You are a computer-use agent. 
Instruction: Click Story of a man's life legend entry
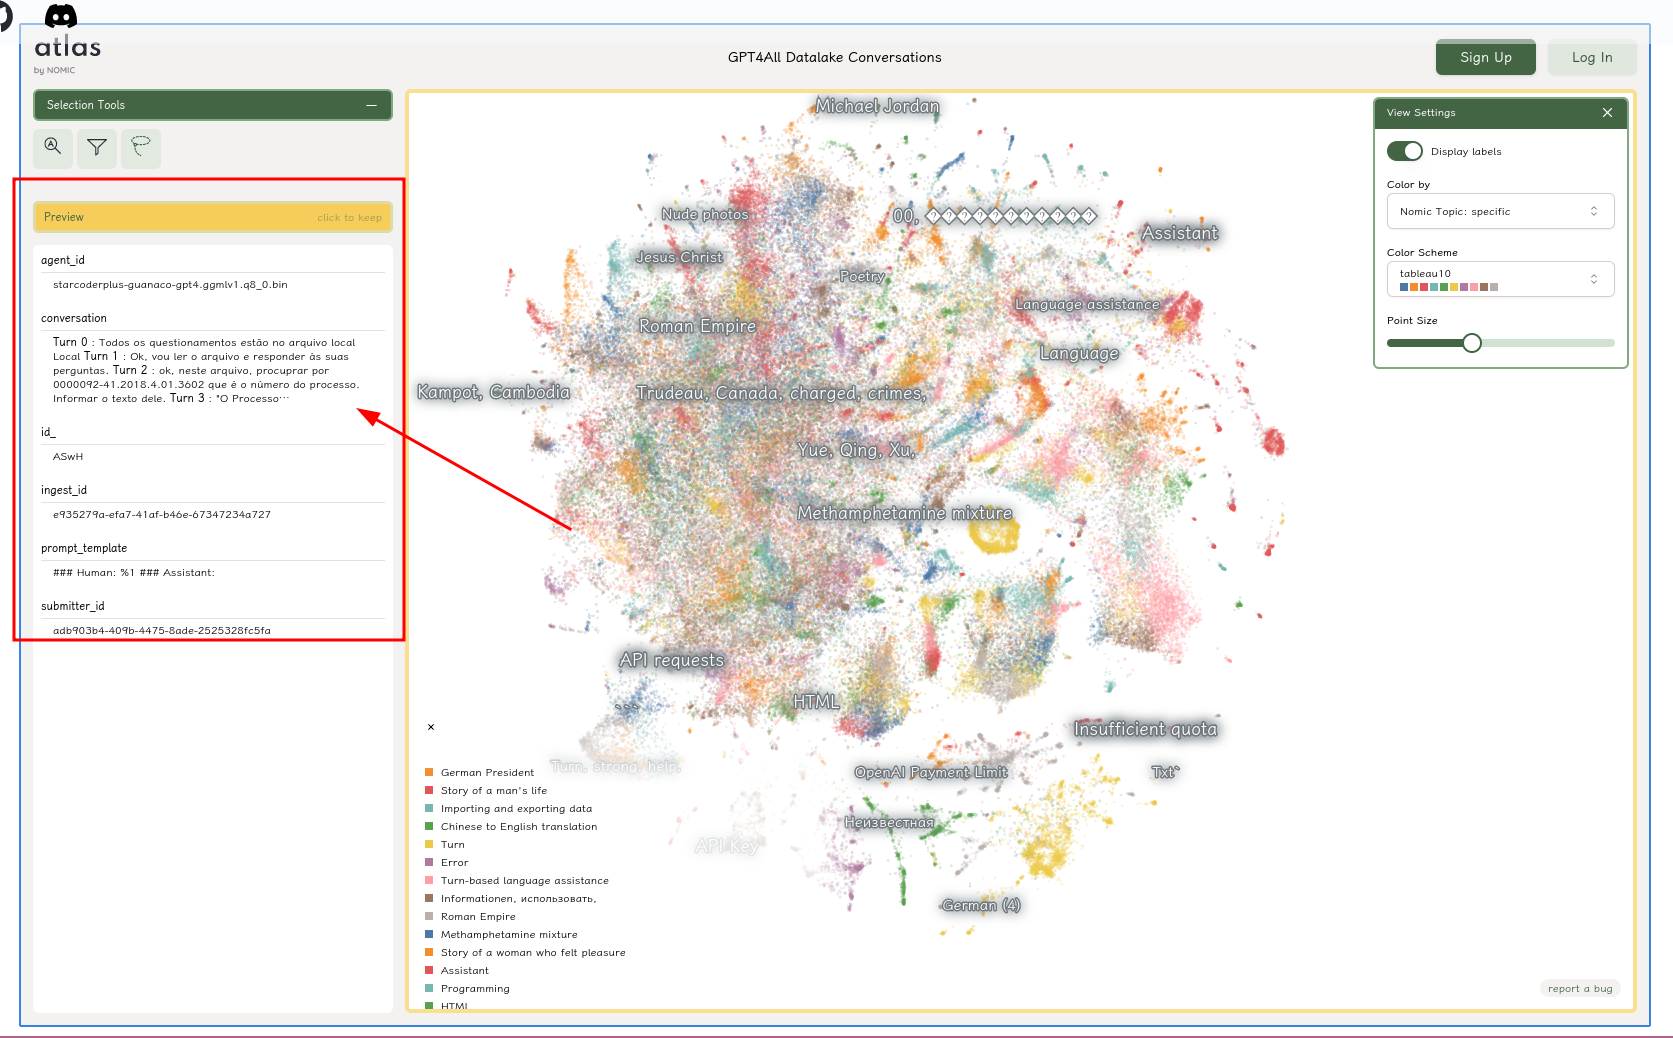point(494,790)
